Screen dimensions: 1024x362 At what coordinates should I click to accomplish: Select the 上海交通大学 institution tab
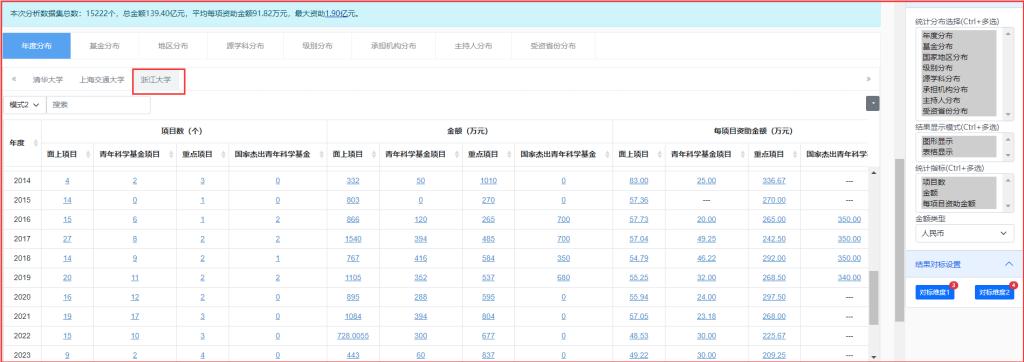point(102,80)
